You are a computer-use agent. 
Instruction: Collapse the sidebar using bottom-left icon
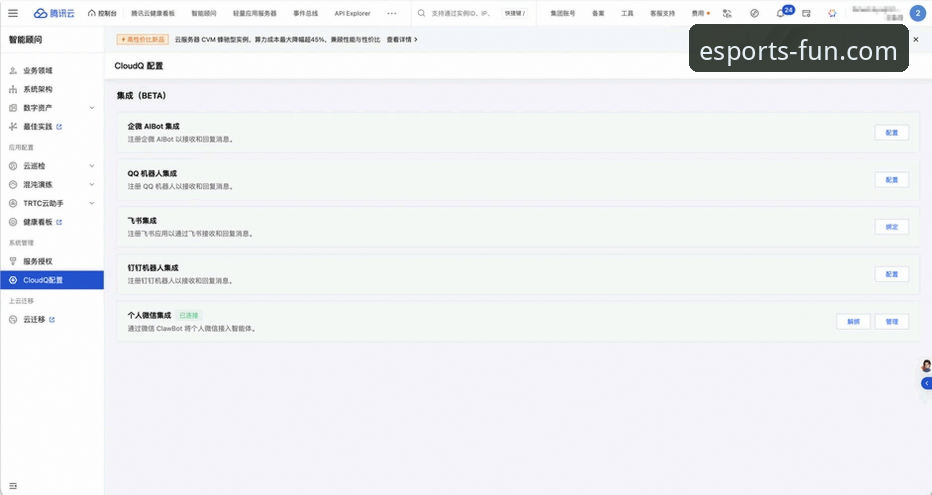[13, 485]
